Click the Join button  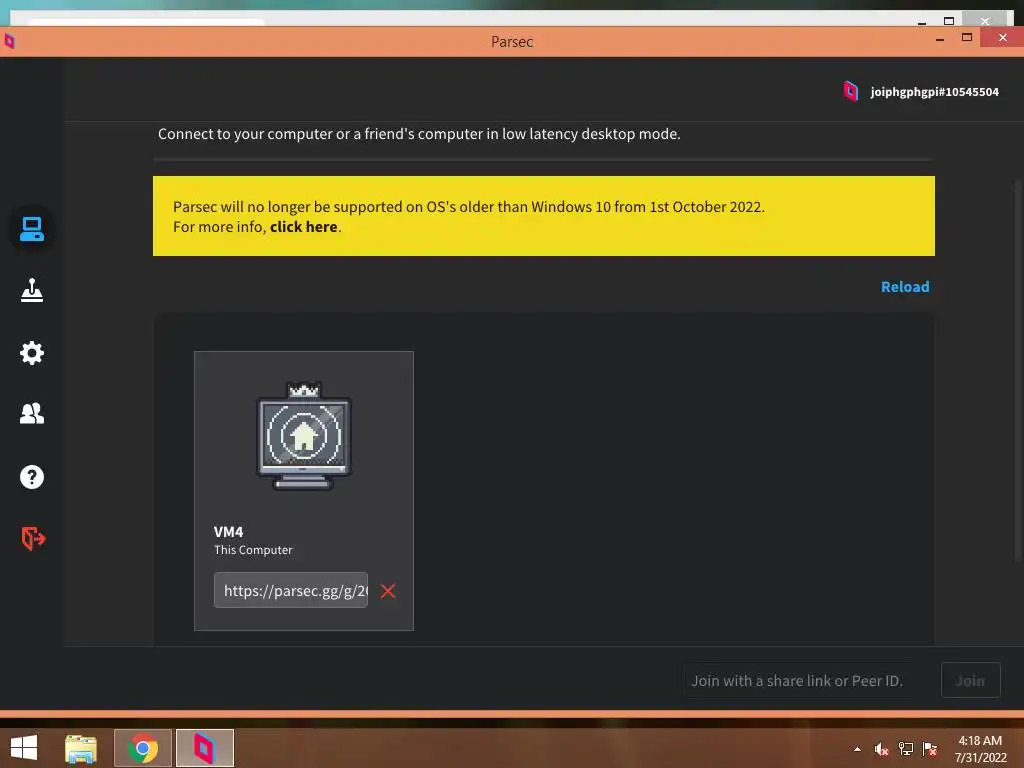coord(970,680)
